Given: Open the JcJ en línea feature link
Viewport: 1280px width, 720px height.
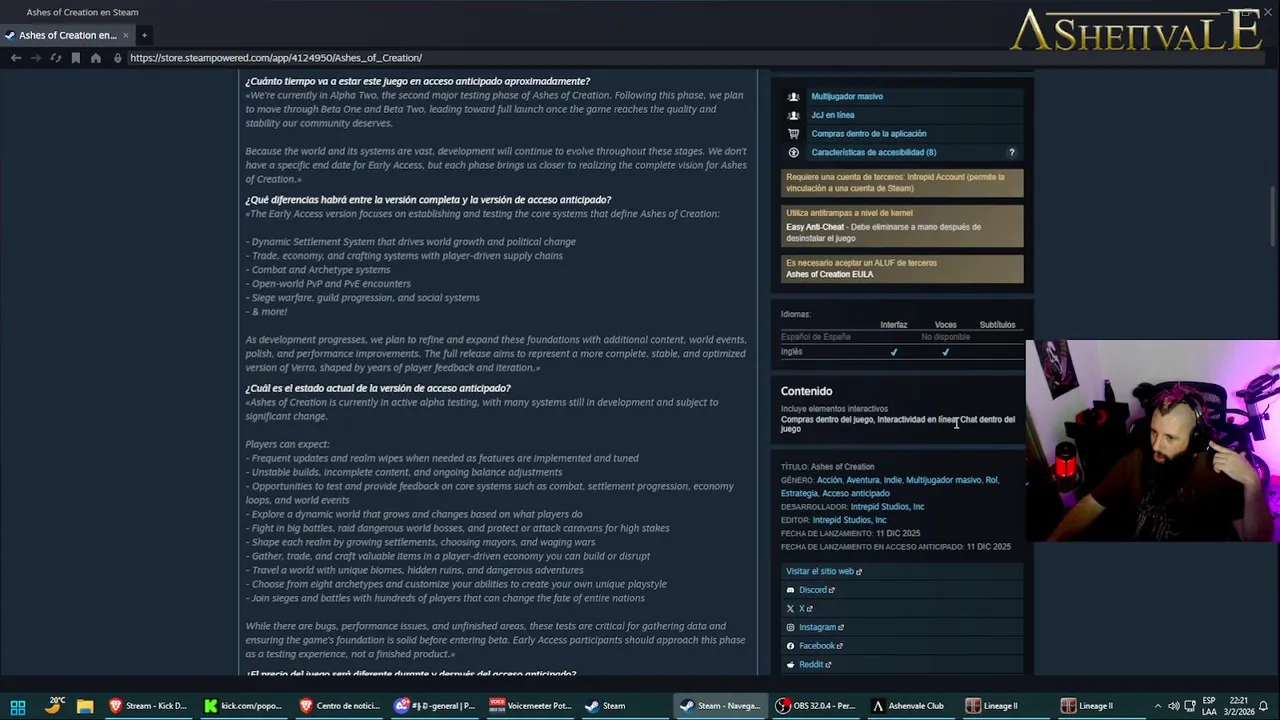Looking at the screenshot, I should pyautogui.click(x=833, y=115).
